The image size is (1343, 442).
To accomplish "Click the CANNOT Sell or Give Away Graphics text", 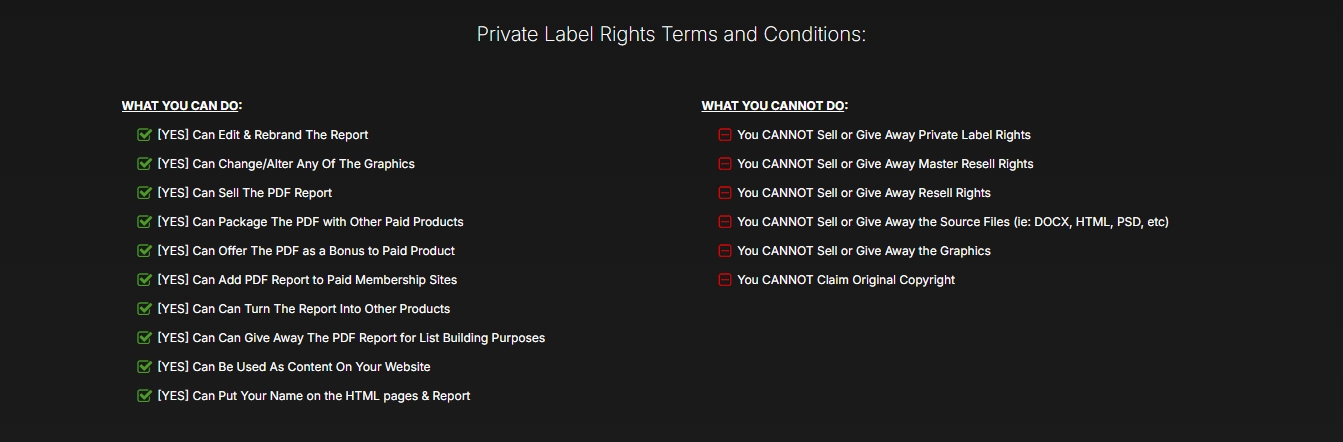I will [x=864, y=251].
